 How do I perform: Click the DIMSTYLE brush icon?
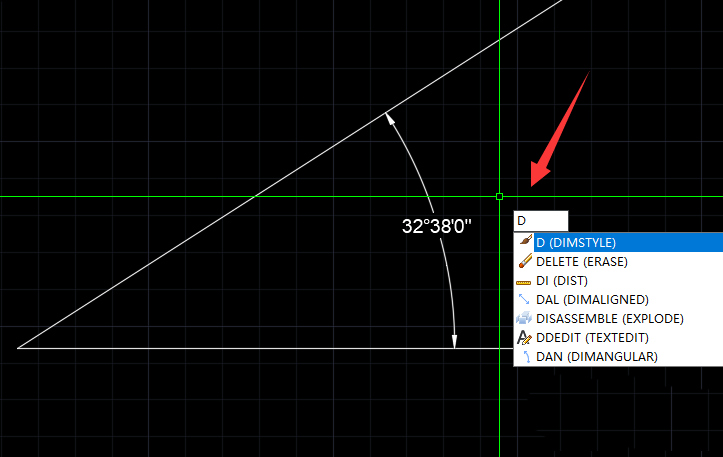coord(525,242)
